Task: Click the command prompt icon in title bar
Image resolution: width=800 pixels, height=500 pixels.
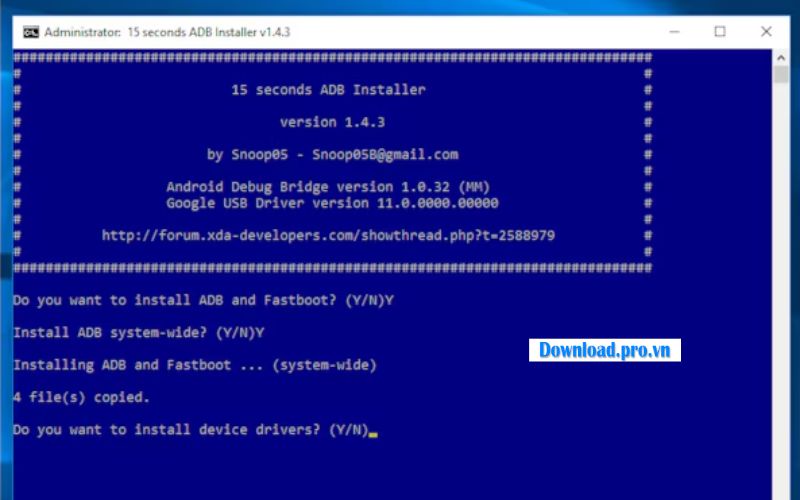Action: tap(31, 32)
